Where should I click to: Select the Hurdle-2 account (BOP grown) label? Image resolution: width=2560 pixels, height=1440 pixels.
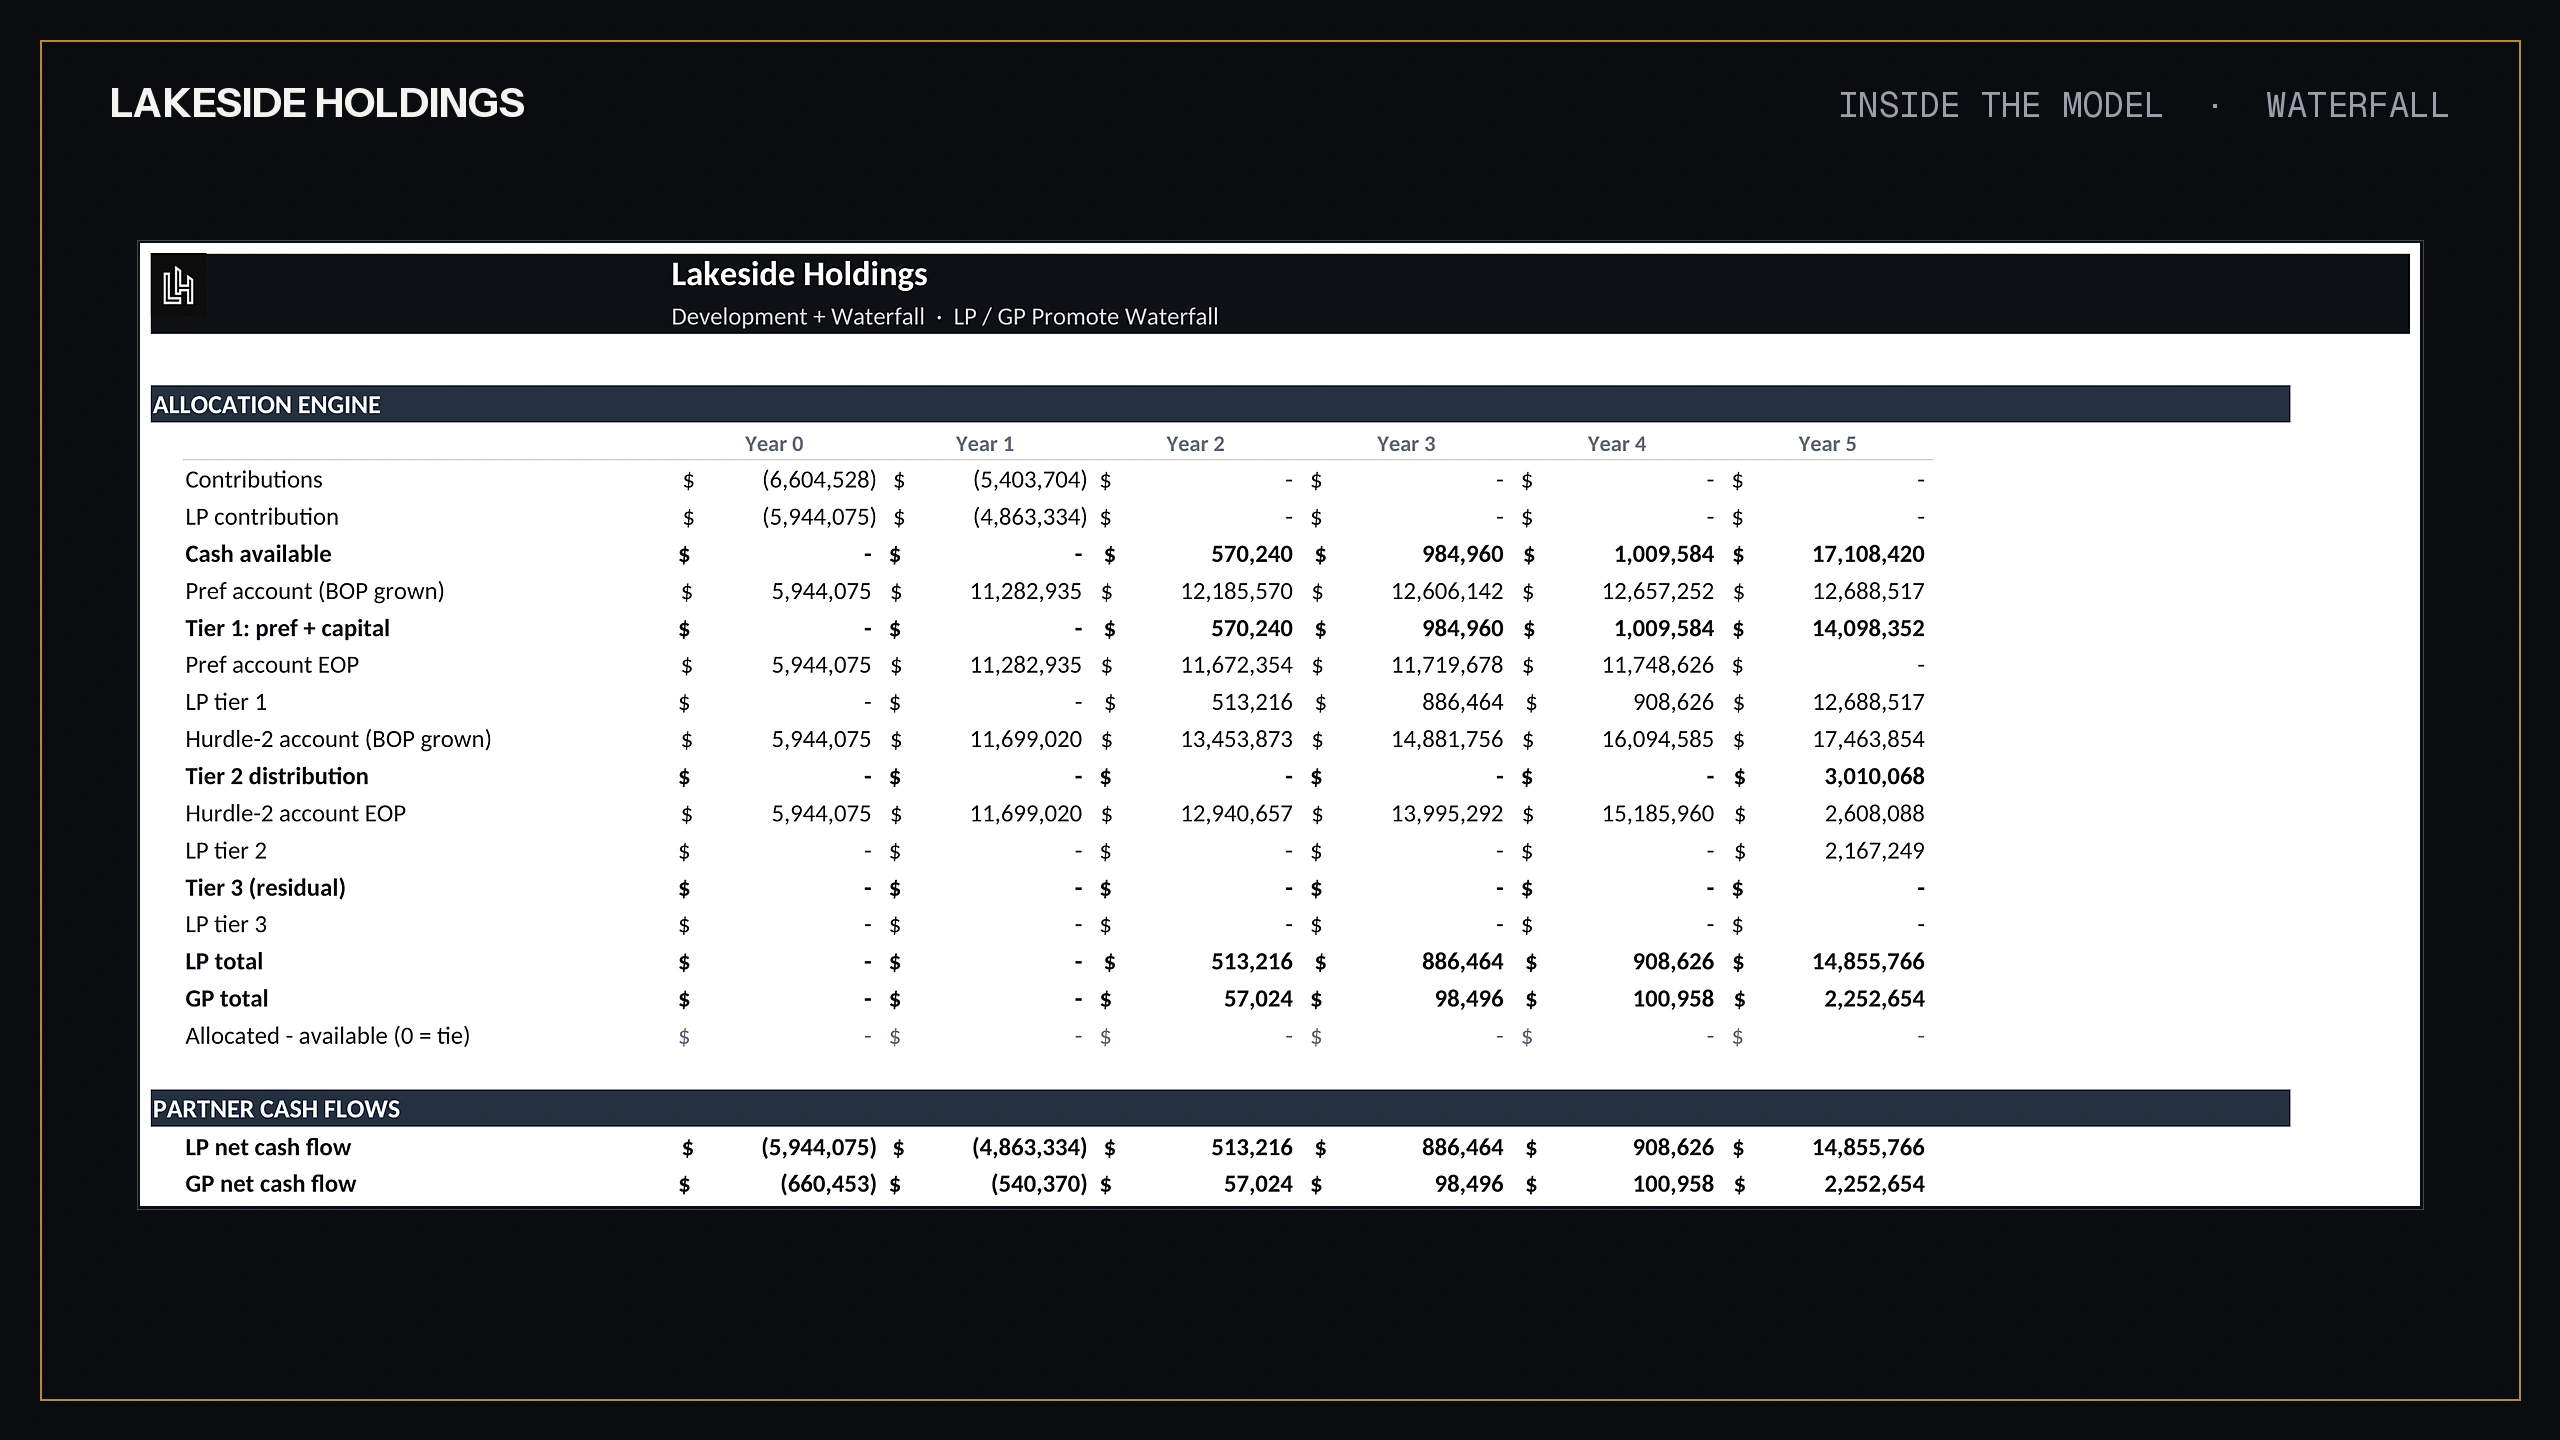[x=338, y=738]
